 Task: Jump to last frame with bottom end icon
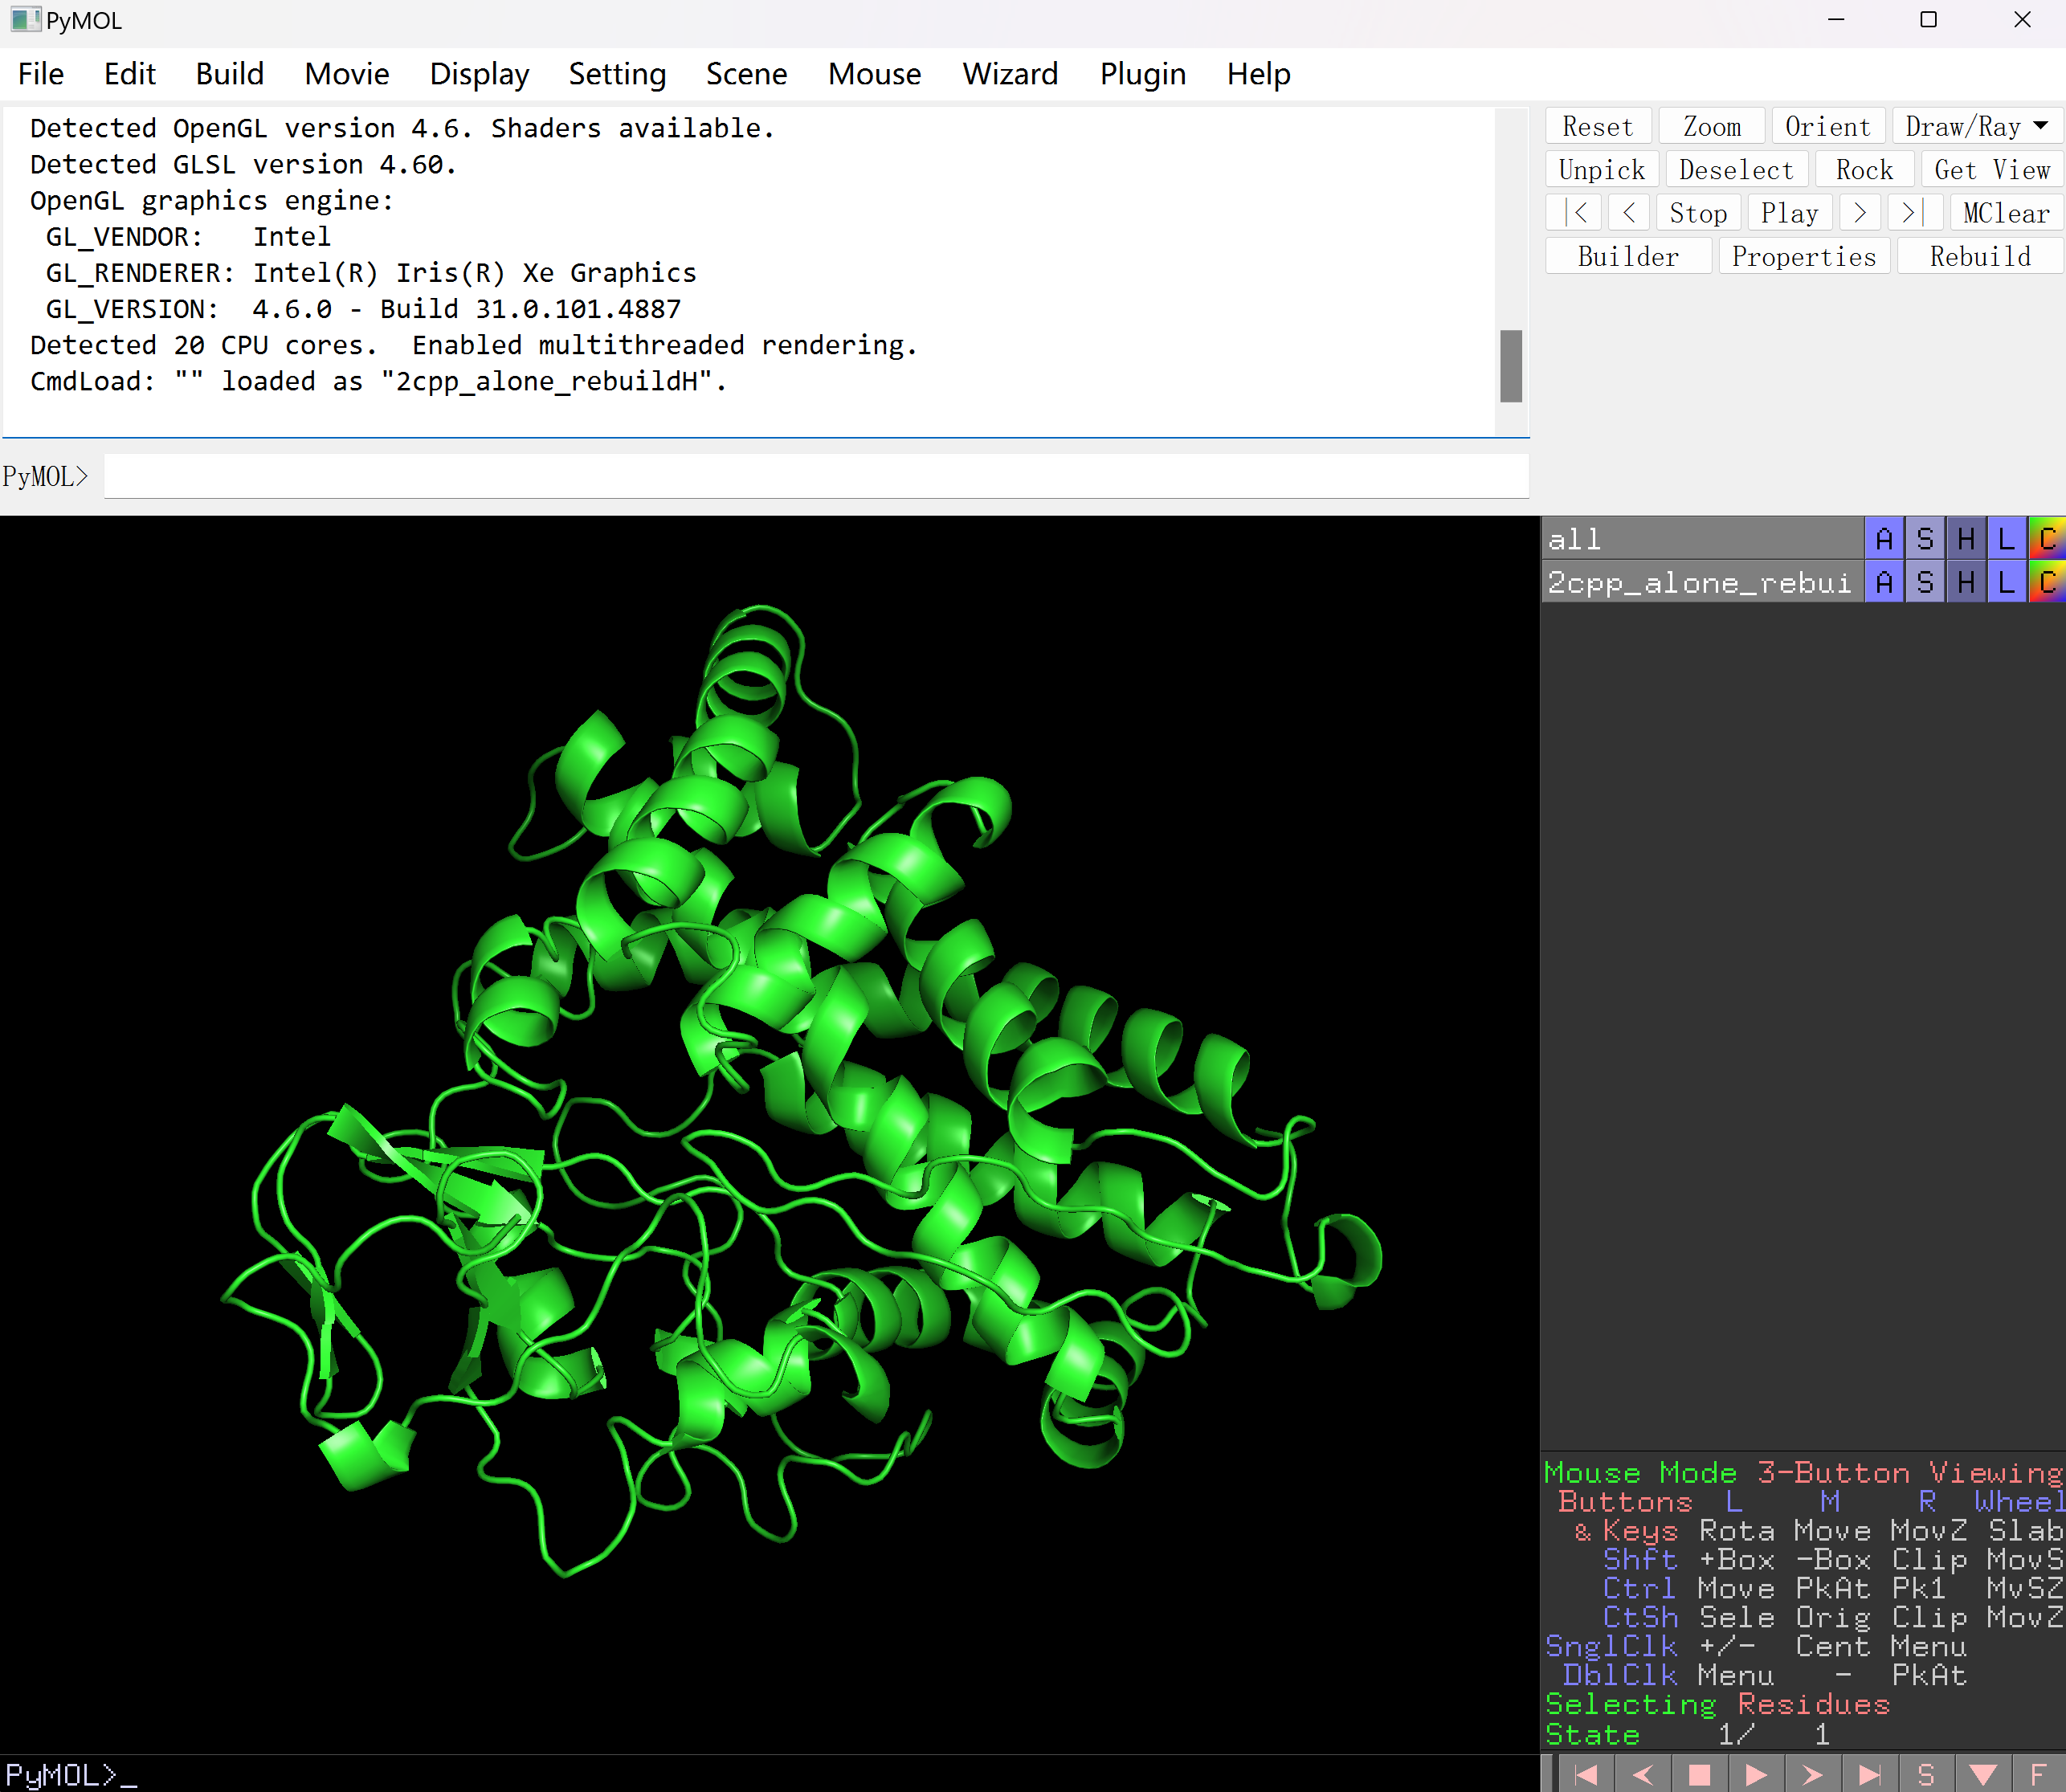(x=1869, y=1775)
